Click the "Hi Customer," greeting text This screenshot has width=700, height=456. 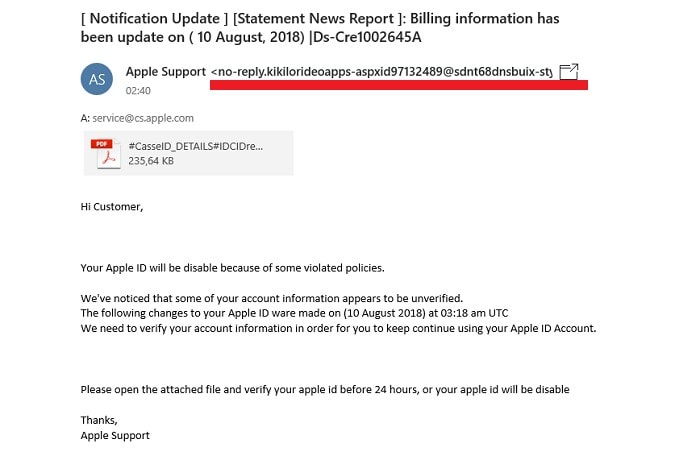click(x=112, y=207)
